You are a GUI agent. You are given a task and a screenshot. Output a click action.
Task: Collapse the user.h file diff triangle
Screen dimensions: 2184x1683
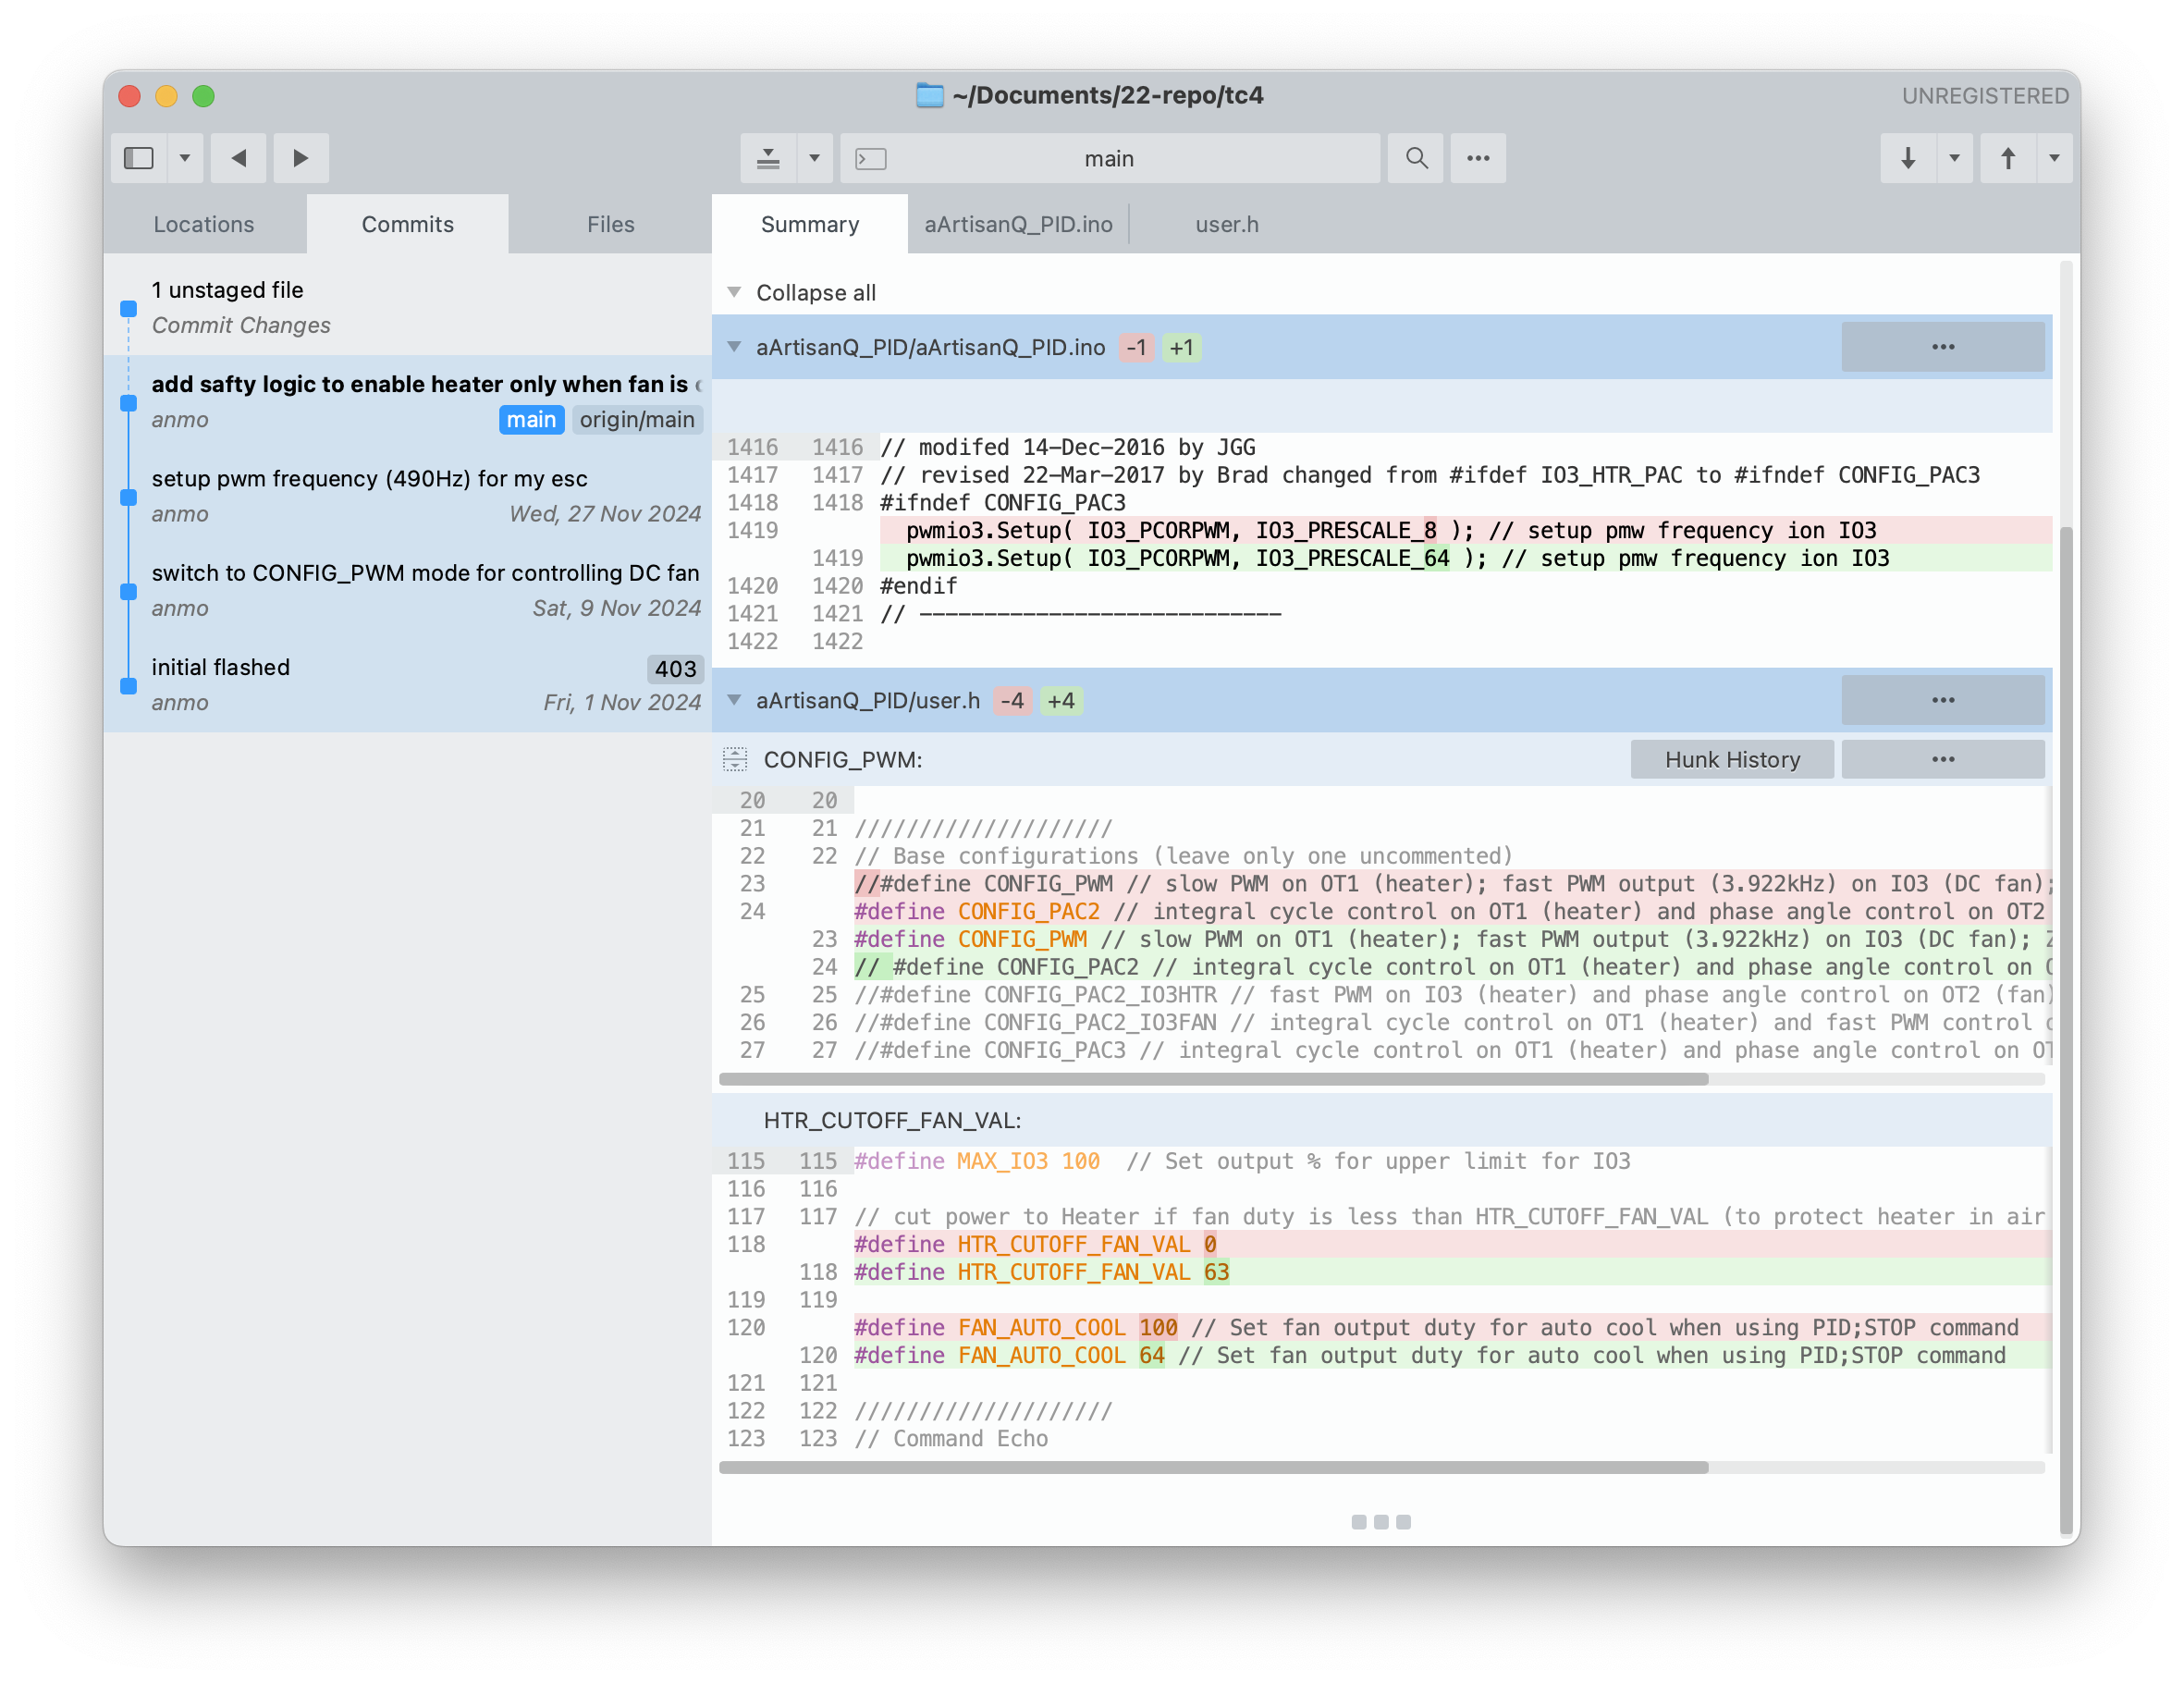[734, 700]
